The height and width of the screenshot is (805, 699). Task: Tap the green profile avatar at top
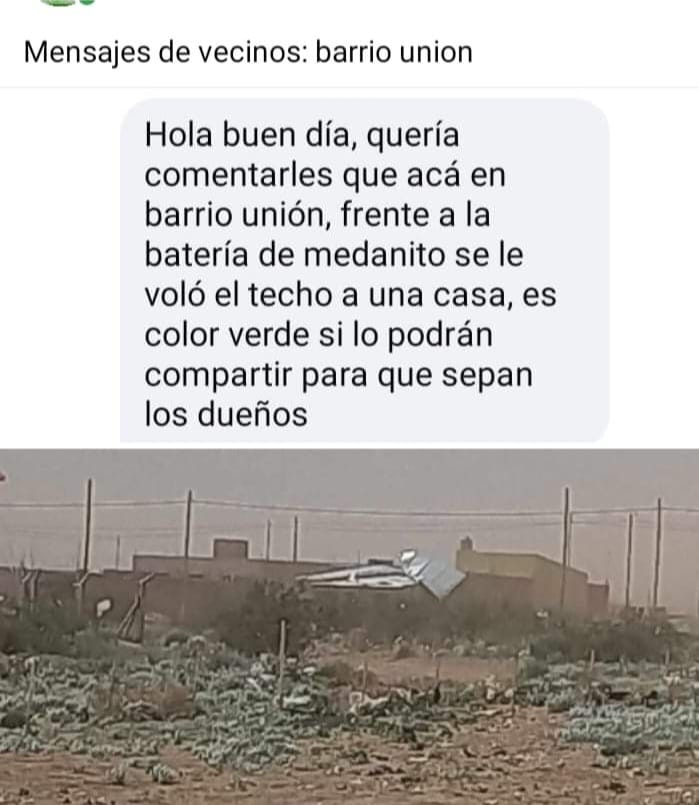click(60, 2)
